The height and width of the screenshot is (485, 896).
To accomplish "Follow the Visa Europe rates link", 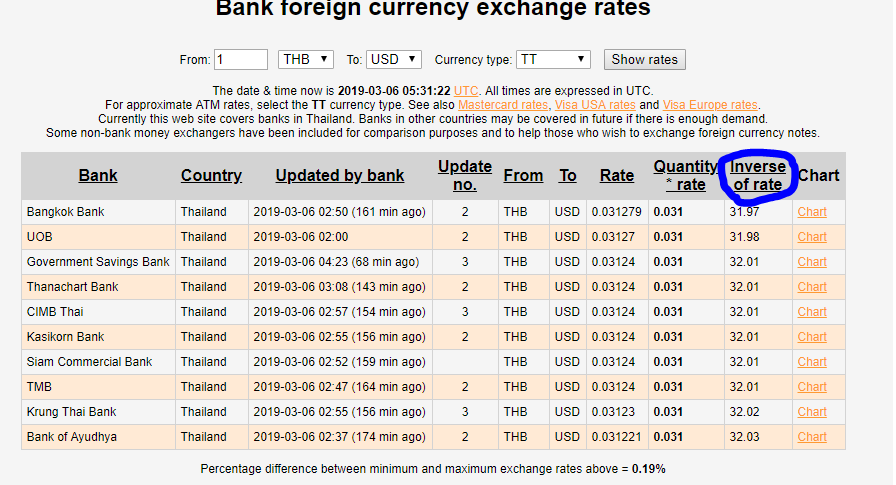I will [710, 105].
